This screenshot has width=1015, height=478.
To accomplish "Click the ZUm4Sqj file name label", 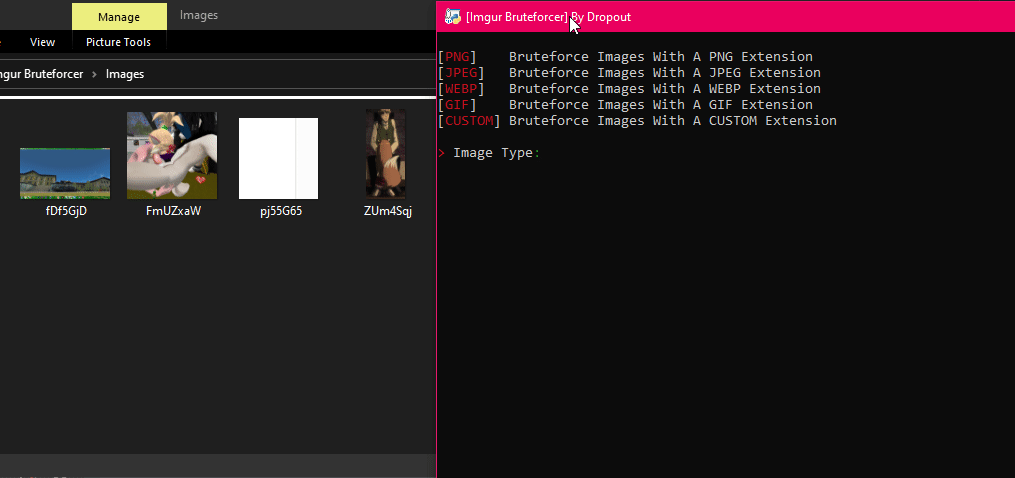I will coord(388,211).
